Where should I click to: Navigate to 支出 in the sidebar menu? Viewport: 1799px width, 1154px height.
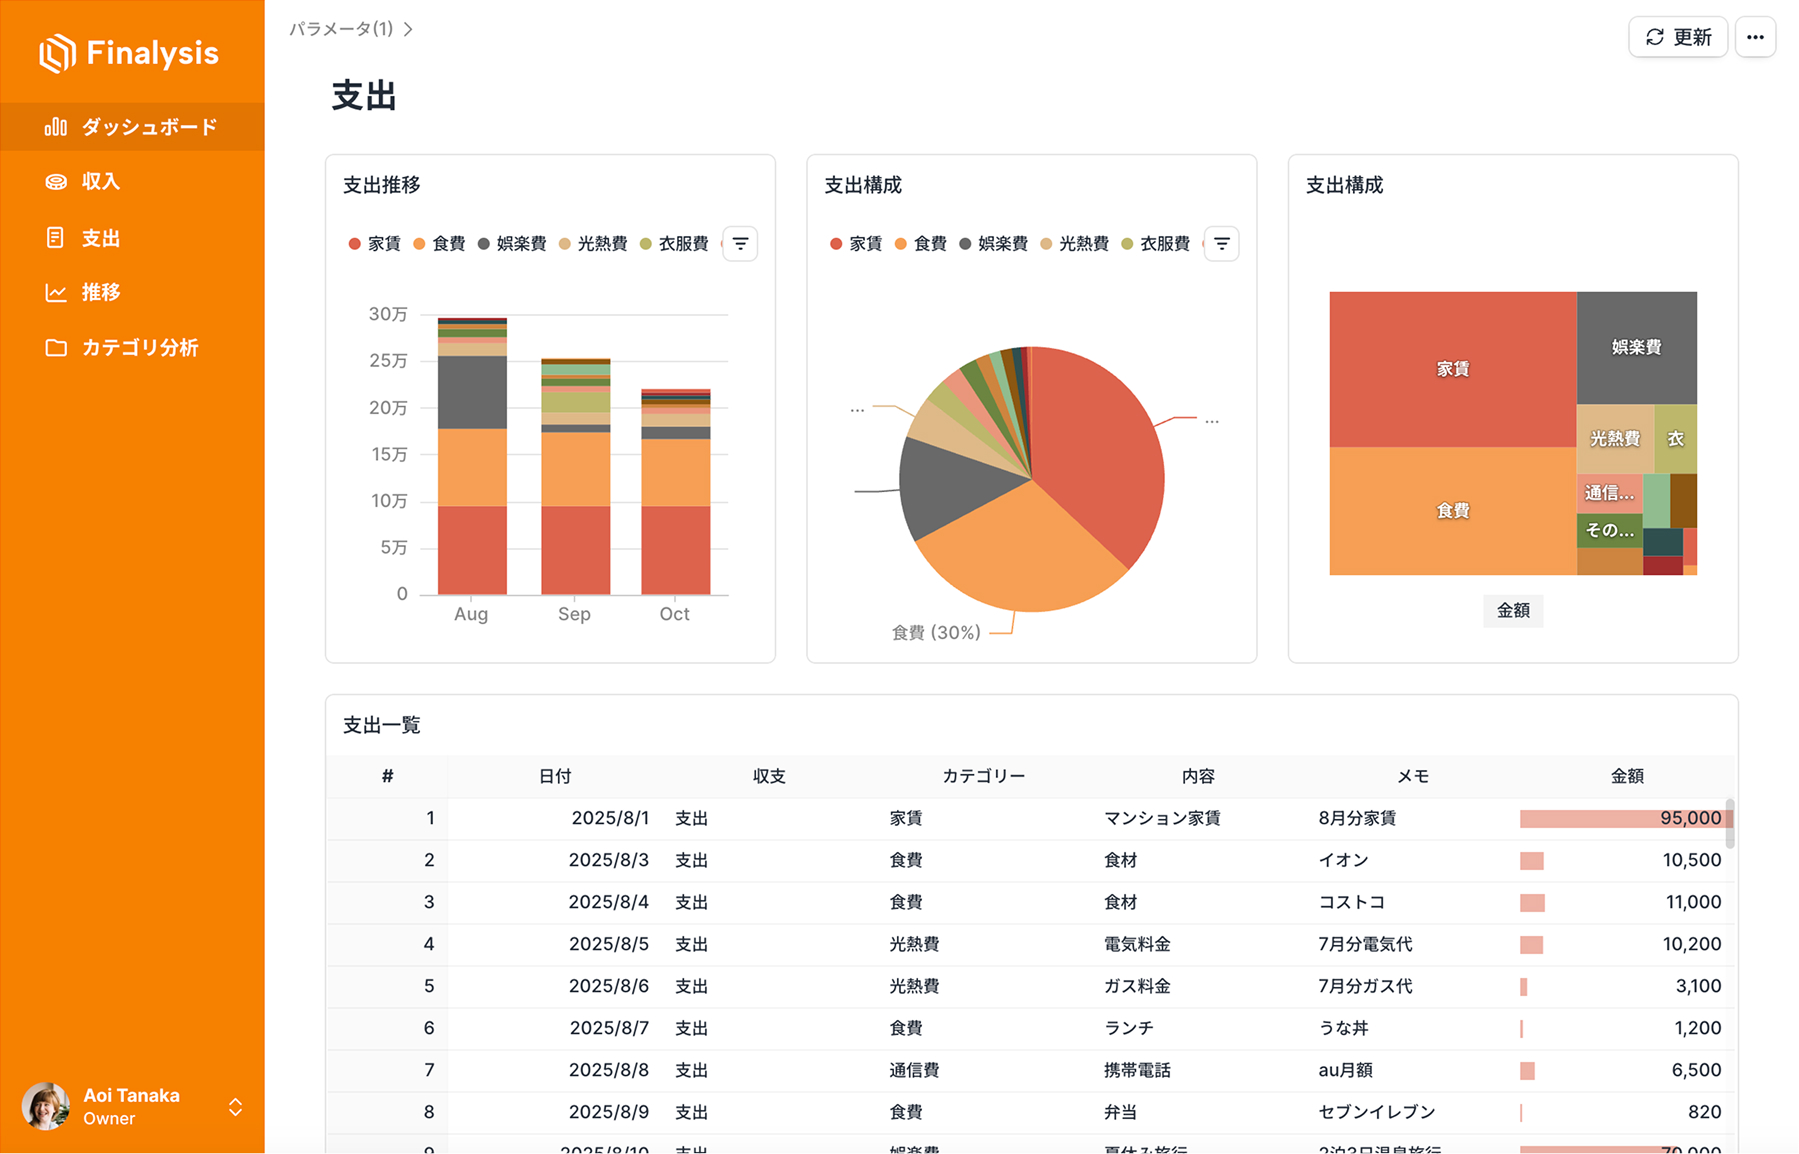point(100,237)
